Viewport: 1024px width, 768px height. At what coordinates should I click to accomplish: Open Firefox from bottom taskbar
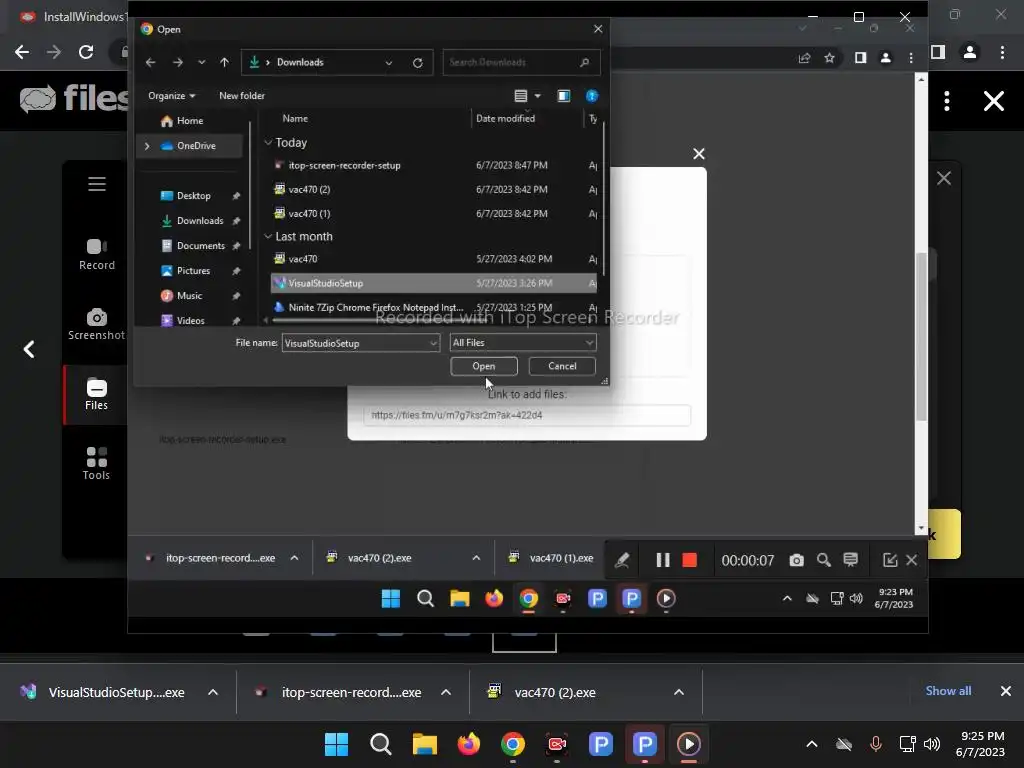(x=468, y=744)
